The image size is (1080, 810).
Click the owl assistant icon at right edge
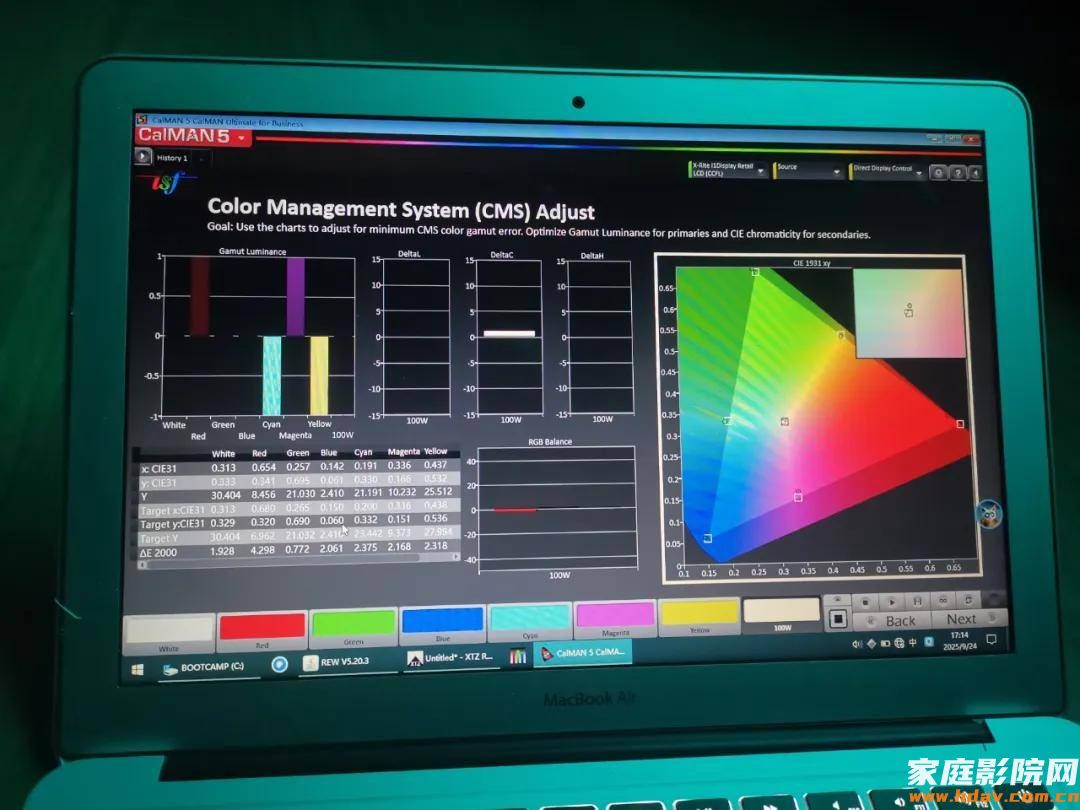(989, 514)
